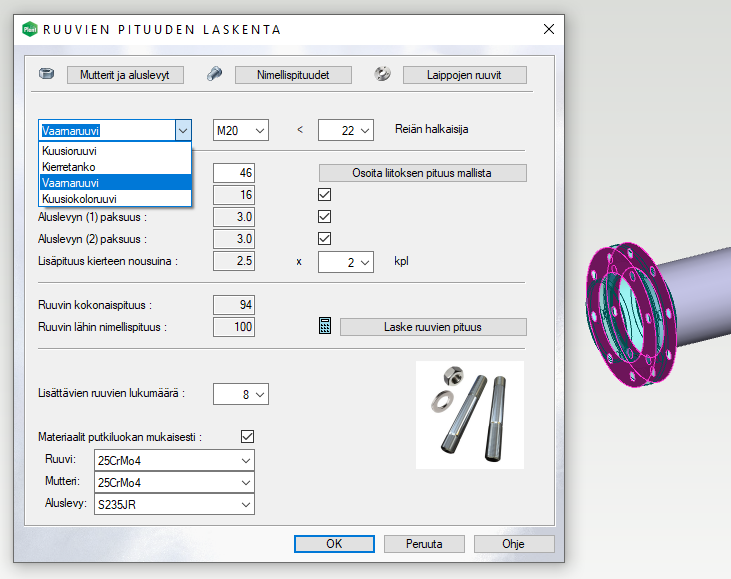Toggle the Aluslevyn (1) paksuus checkbox

coord(324,216)
